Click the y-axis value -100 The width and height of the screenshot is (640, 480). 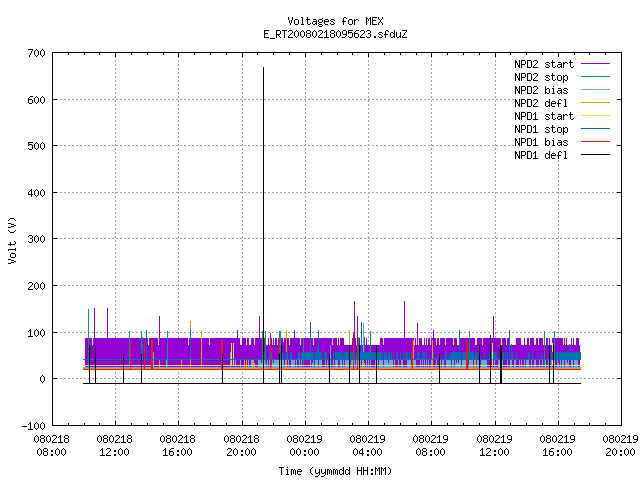click(33, 426)
